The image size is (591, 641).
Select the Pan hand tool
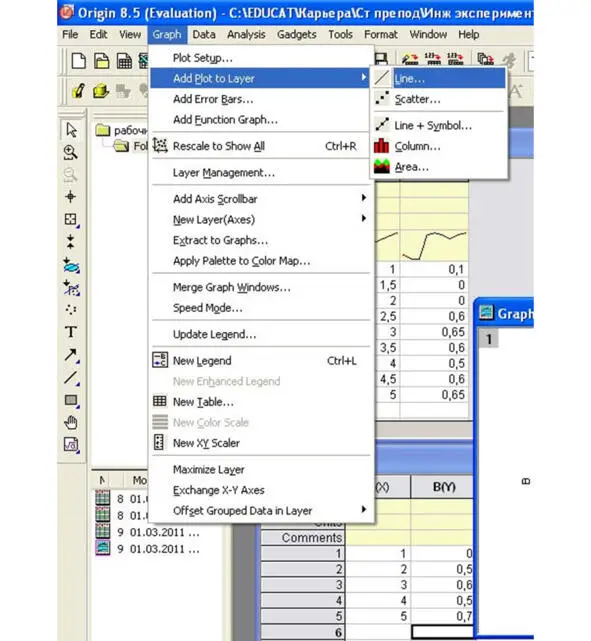71,422
